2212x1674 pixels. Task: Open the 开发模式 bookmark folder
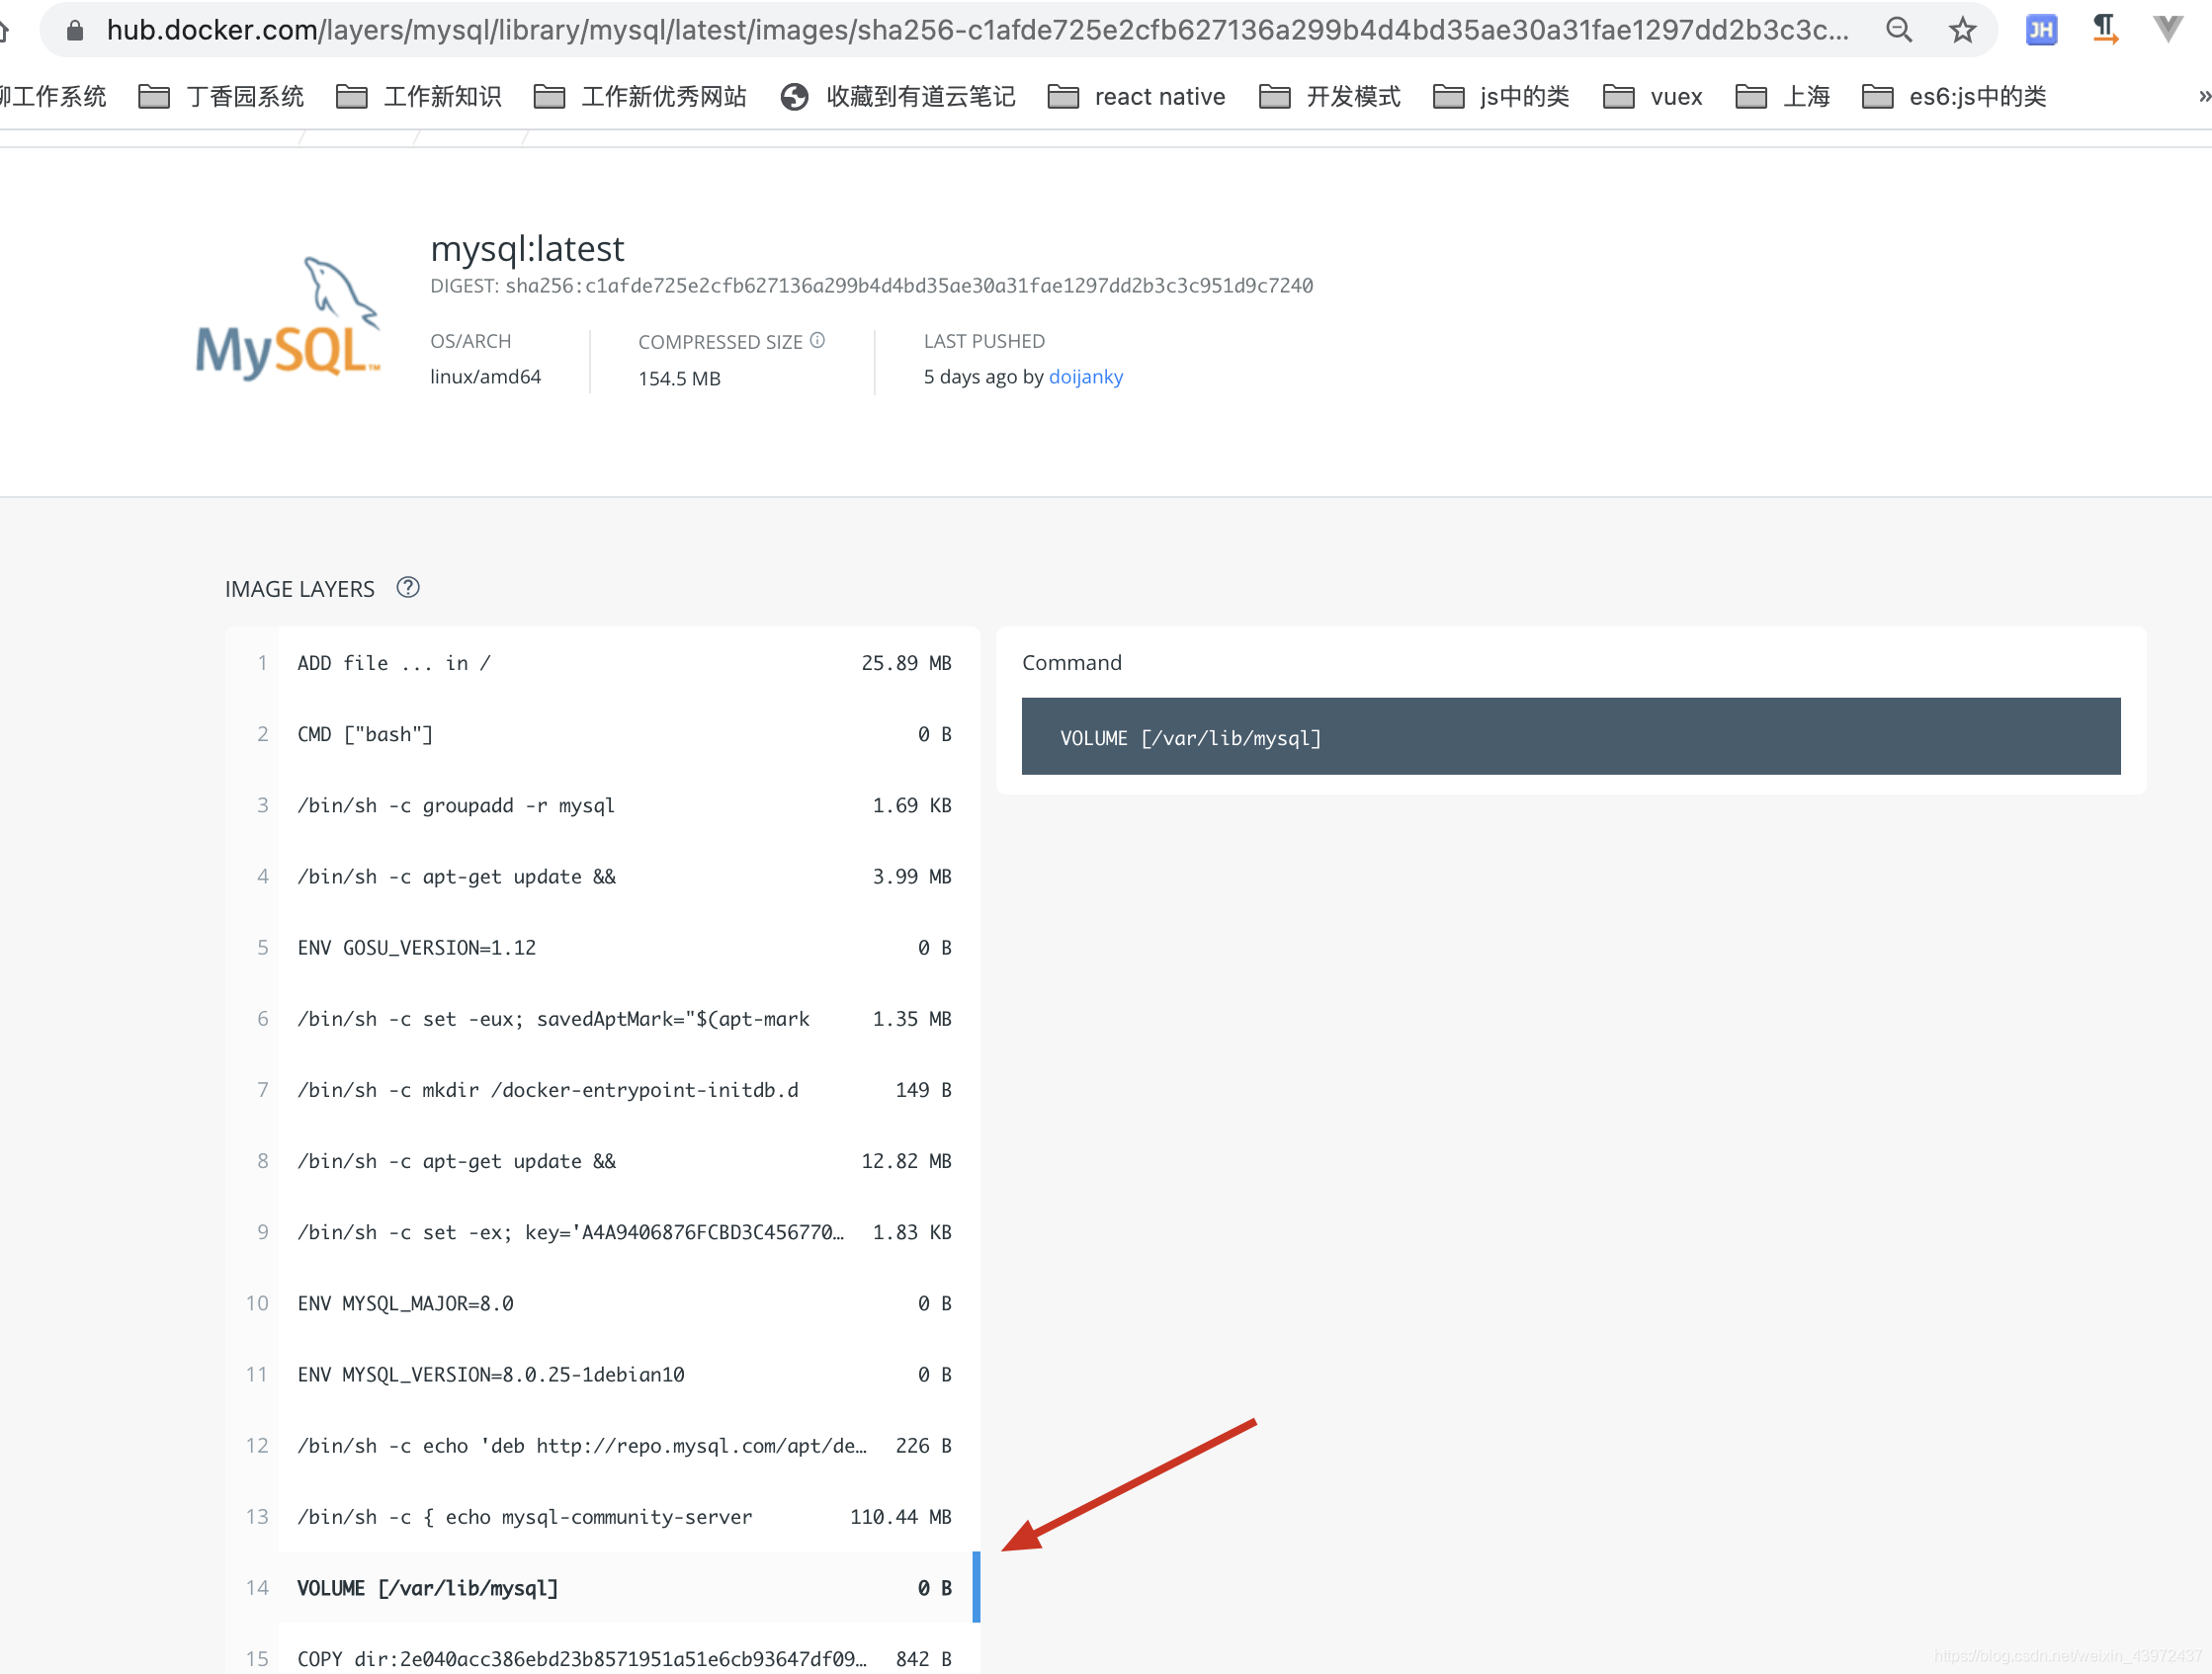click(1329, 97)
